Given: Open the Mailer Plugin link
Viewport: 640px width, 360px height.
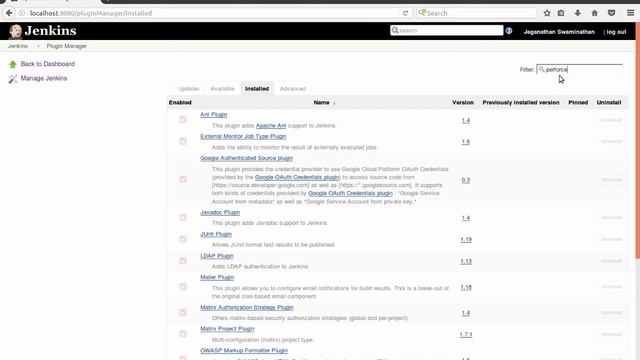Looking at the screenshot, I should pyautogui.click(x=217, y=277).
